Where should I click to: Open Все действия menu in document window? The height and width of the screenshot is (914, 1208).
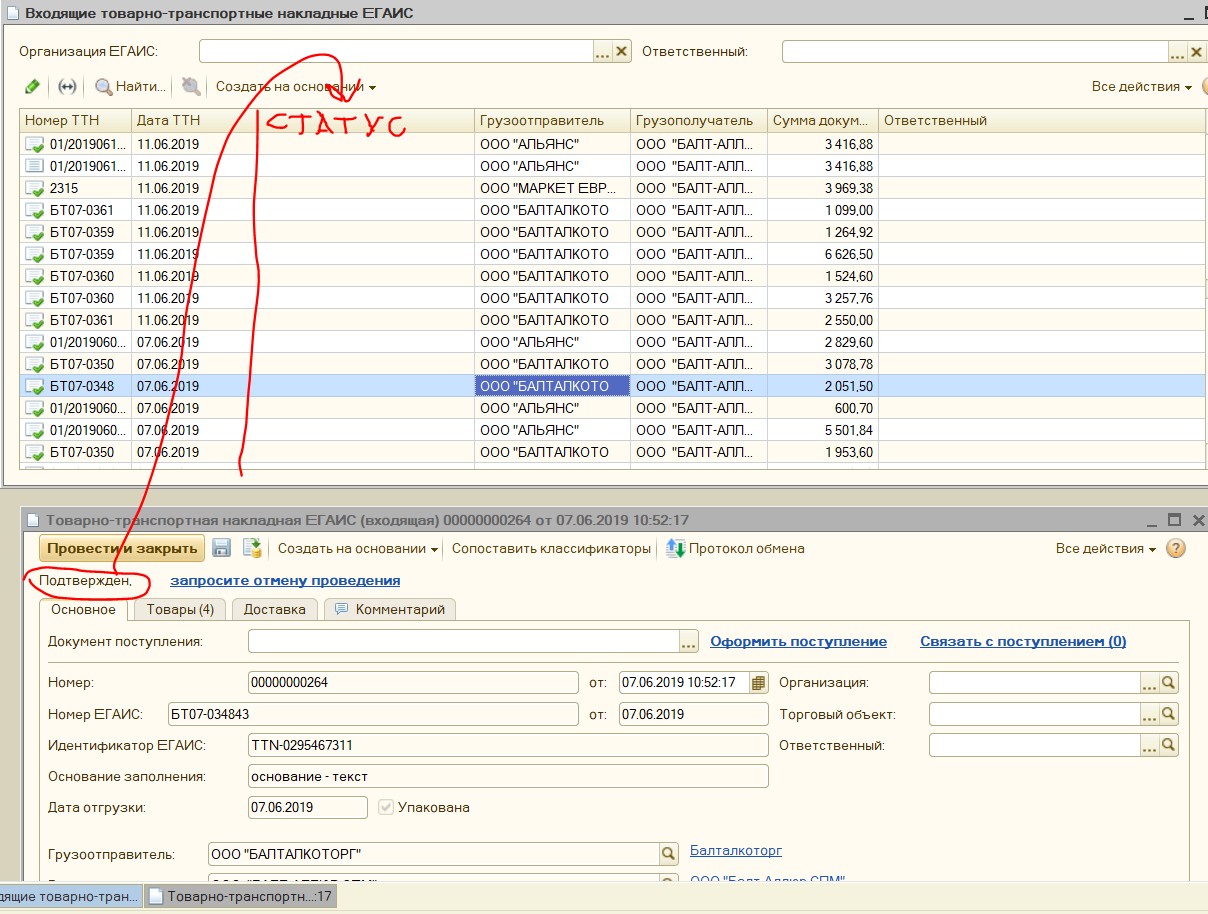pyautogui.click(x=1105, y=548)
